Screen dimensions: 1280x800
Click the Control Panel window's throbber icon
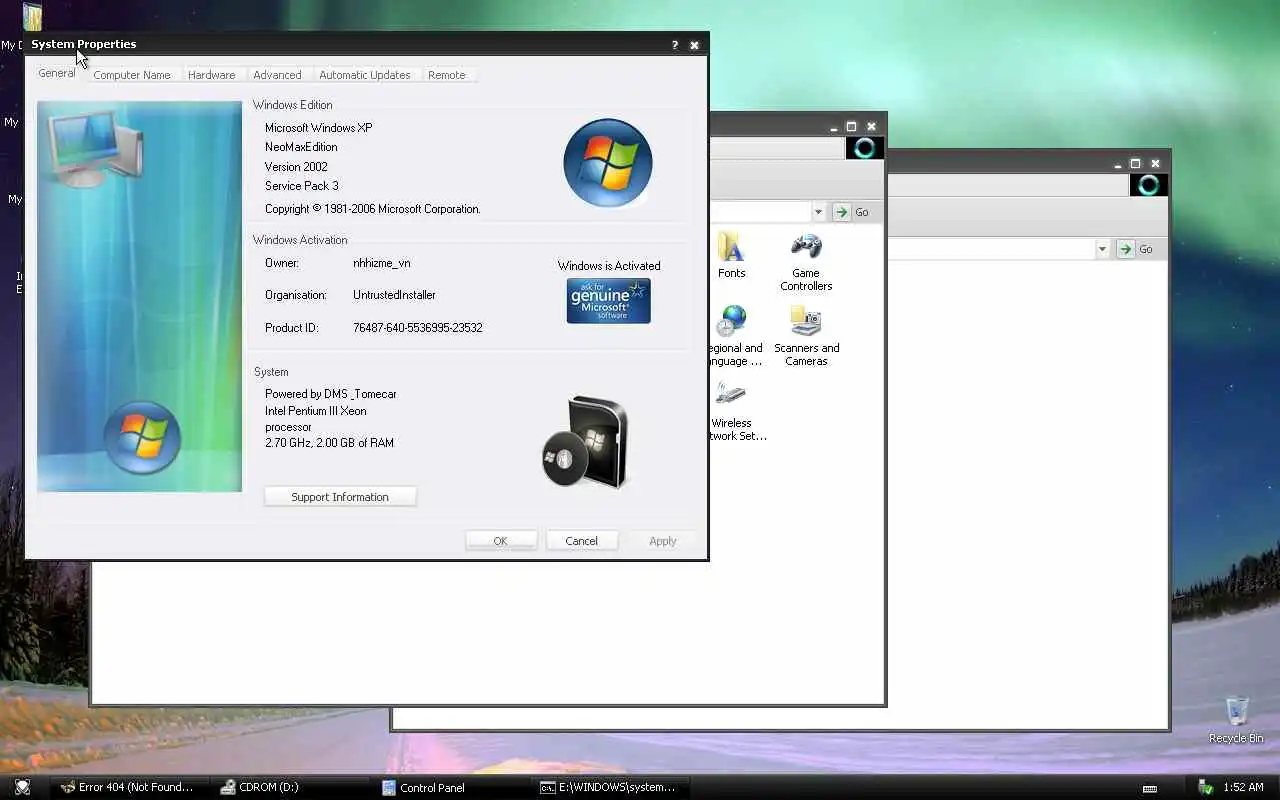coord(865,148)
